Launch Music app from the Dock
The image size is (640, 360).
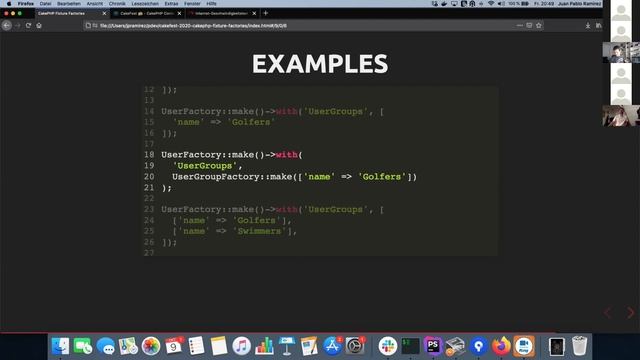click(x=242, y=346)
